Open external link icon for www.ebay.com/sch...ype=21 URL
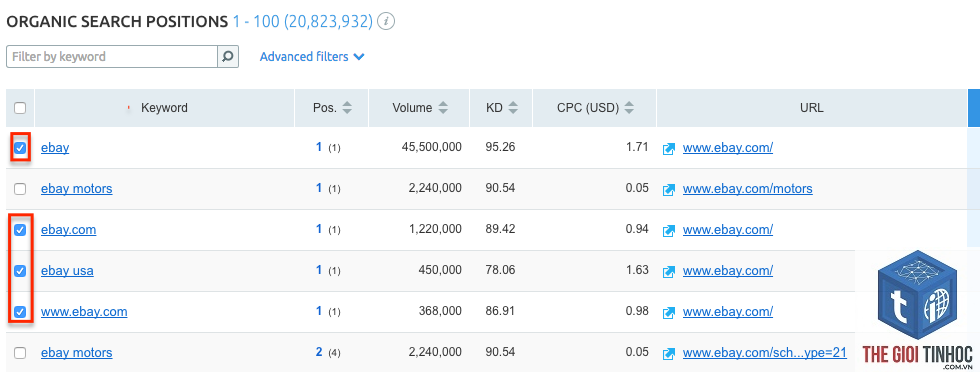Screen dimensions: 980x372 point(669,353)
